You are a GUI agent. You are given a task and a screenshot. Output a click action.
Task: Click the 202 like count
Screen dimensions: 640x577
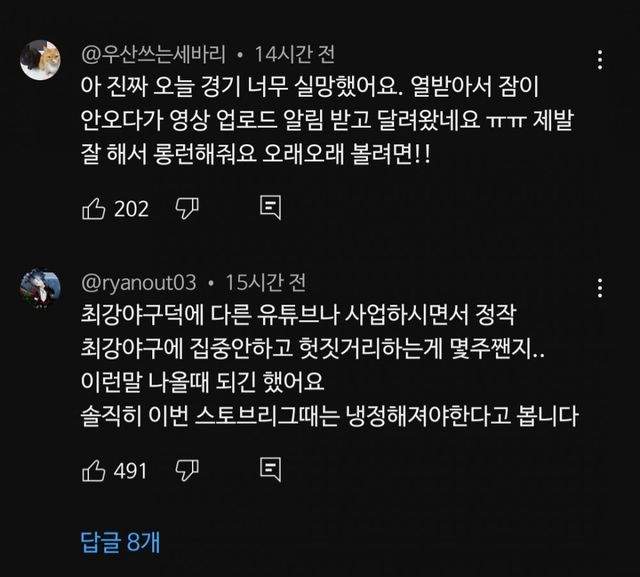pyautogui.click(x=131, y=208)
